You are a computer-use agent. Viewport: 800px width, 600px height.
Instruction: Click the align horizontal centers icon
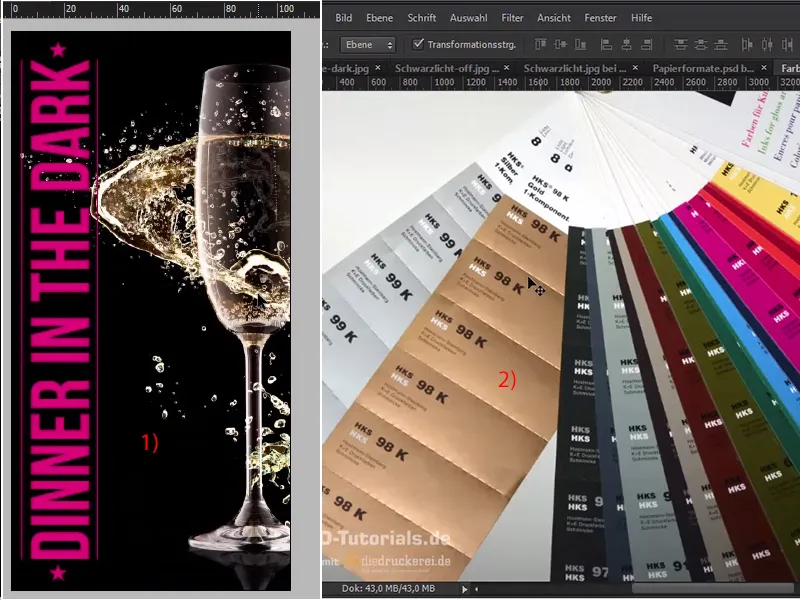[x=627, y=44]
